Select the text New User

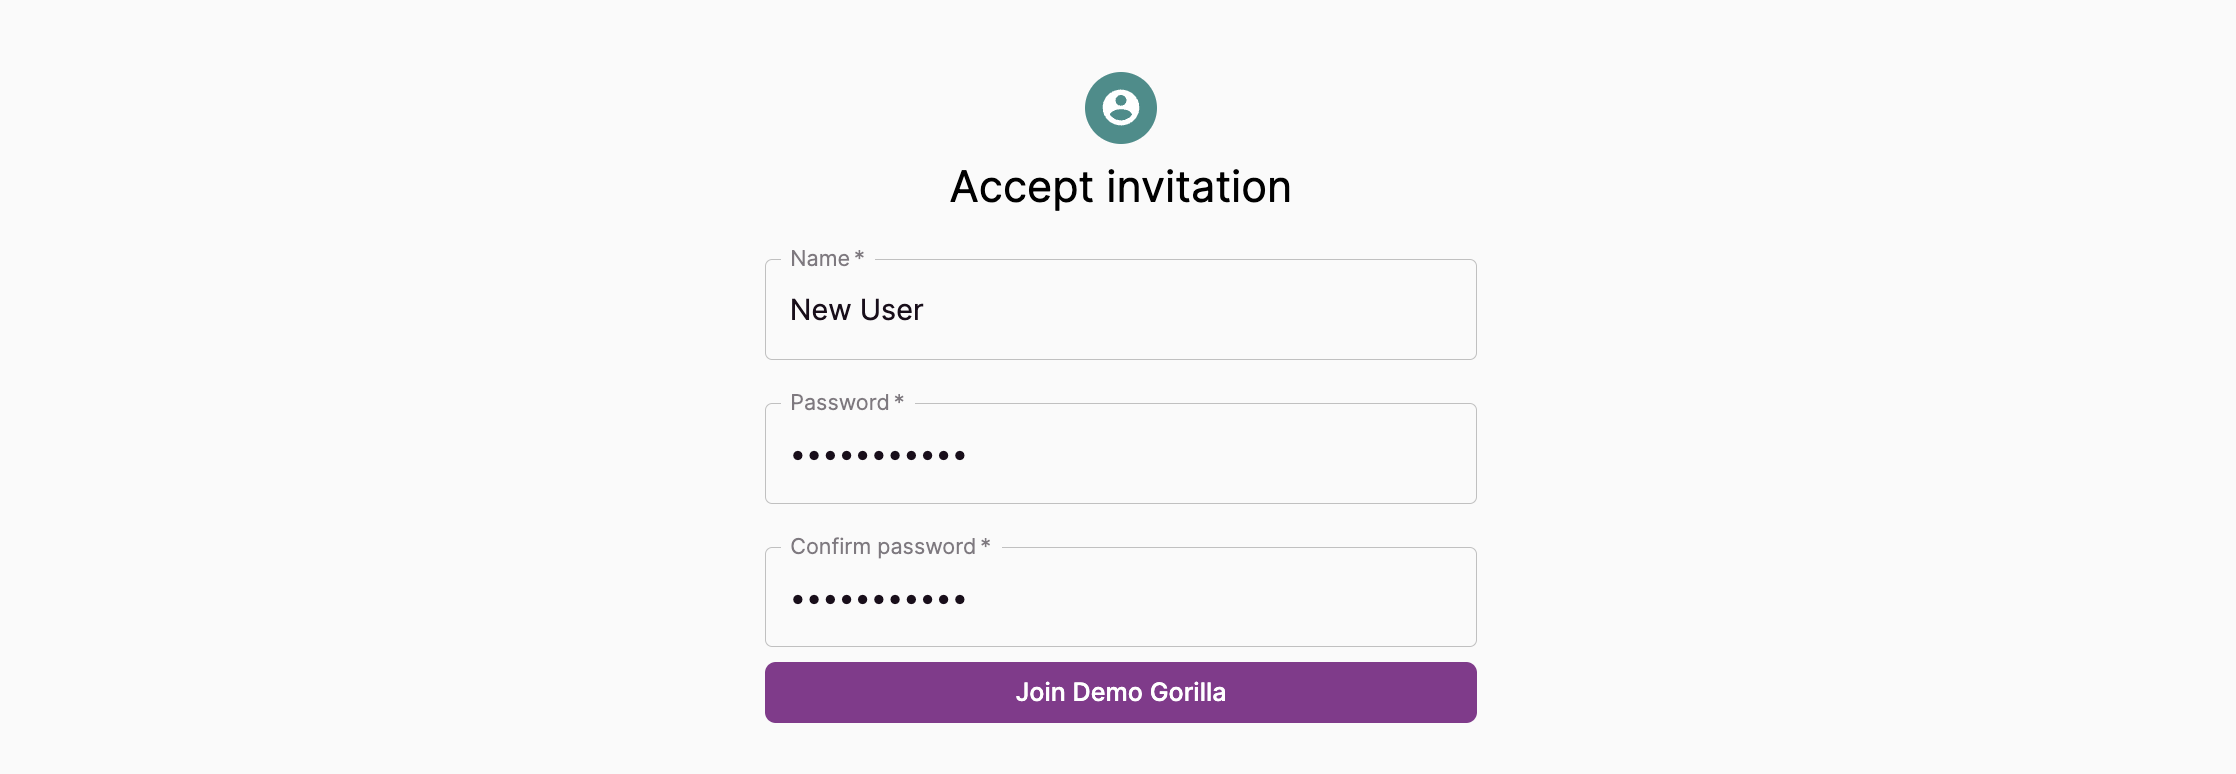[856, 309]
